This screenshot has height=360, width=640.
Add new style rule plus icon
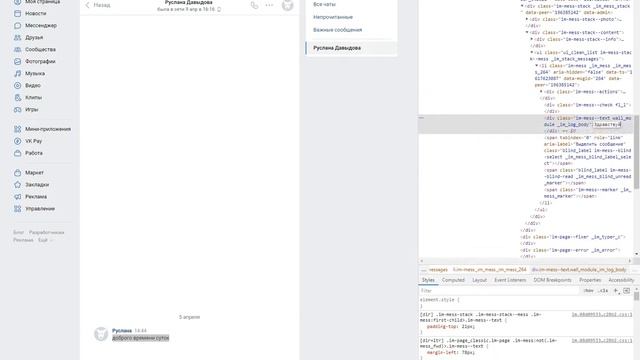point(616,291)
